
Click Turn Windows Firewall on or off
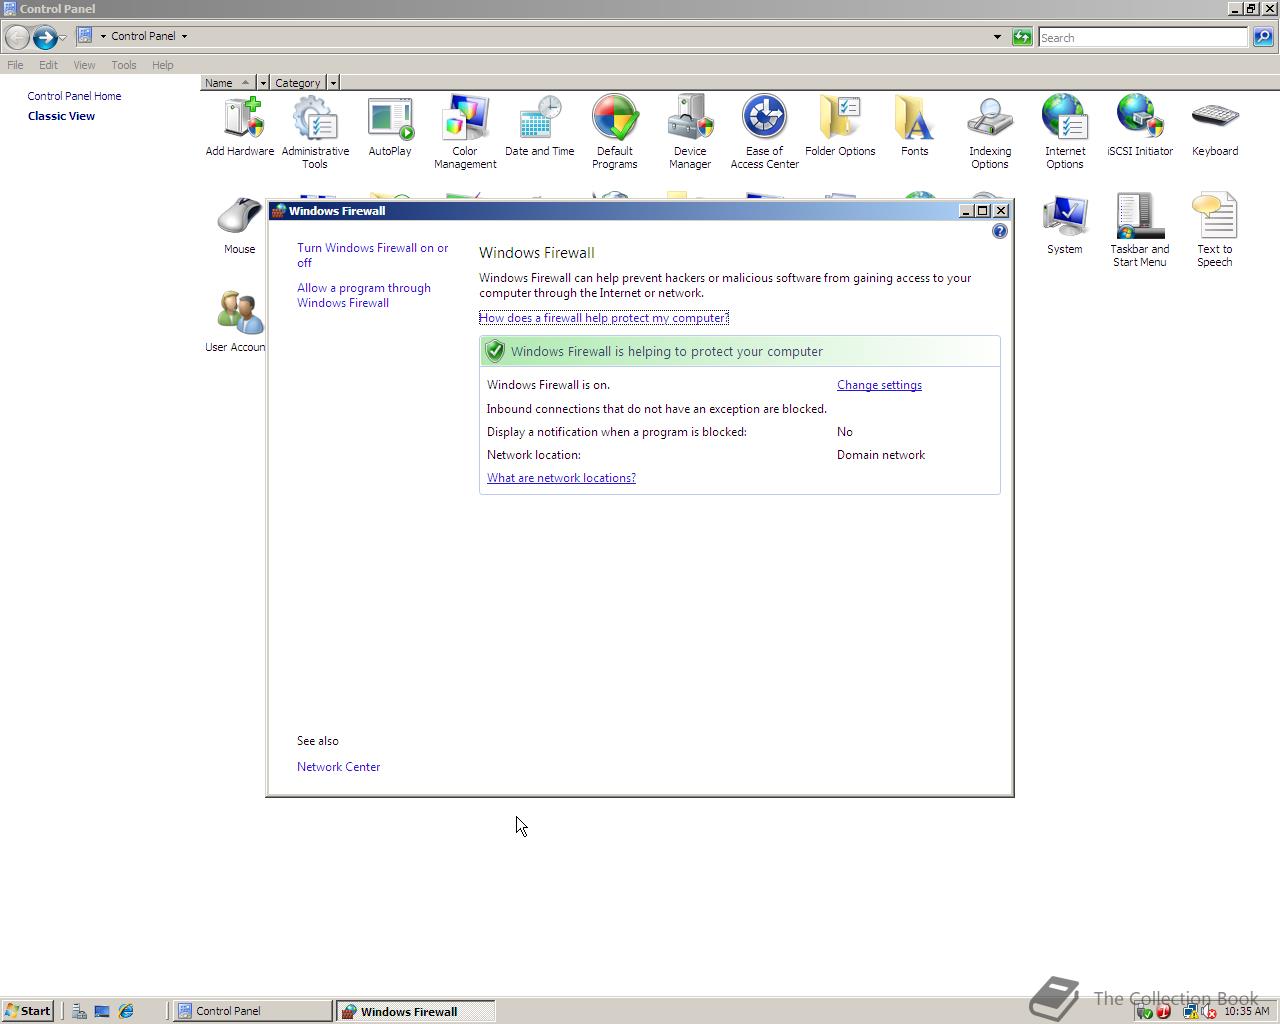[372, 255]
